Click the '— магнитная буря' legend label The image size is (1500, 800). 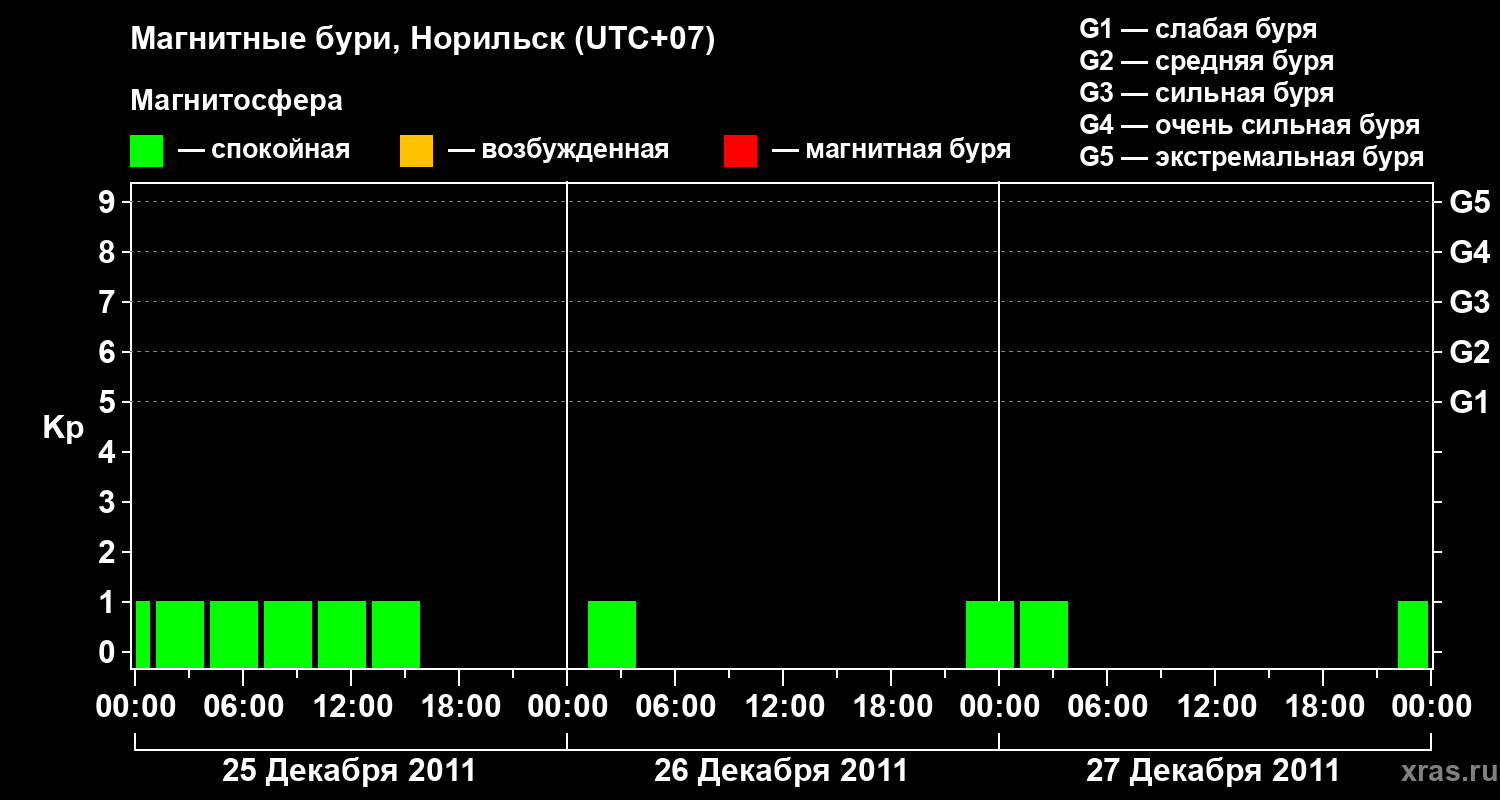tap(891, 150)
